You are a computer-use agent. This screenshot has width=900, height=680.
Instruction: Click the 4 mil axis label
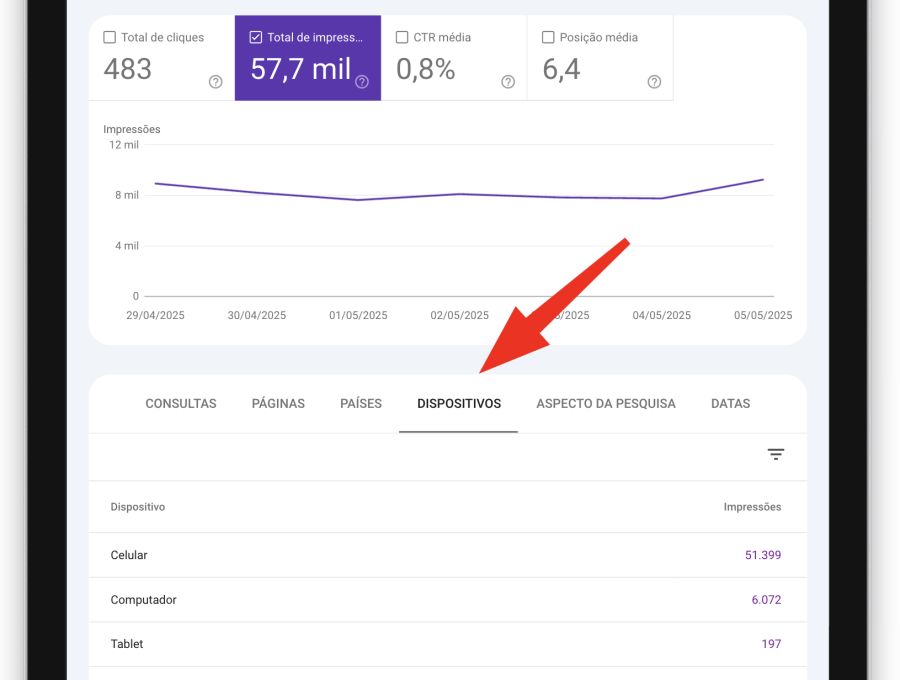coord(127,246)
